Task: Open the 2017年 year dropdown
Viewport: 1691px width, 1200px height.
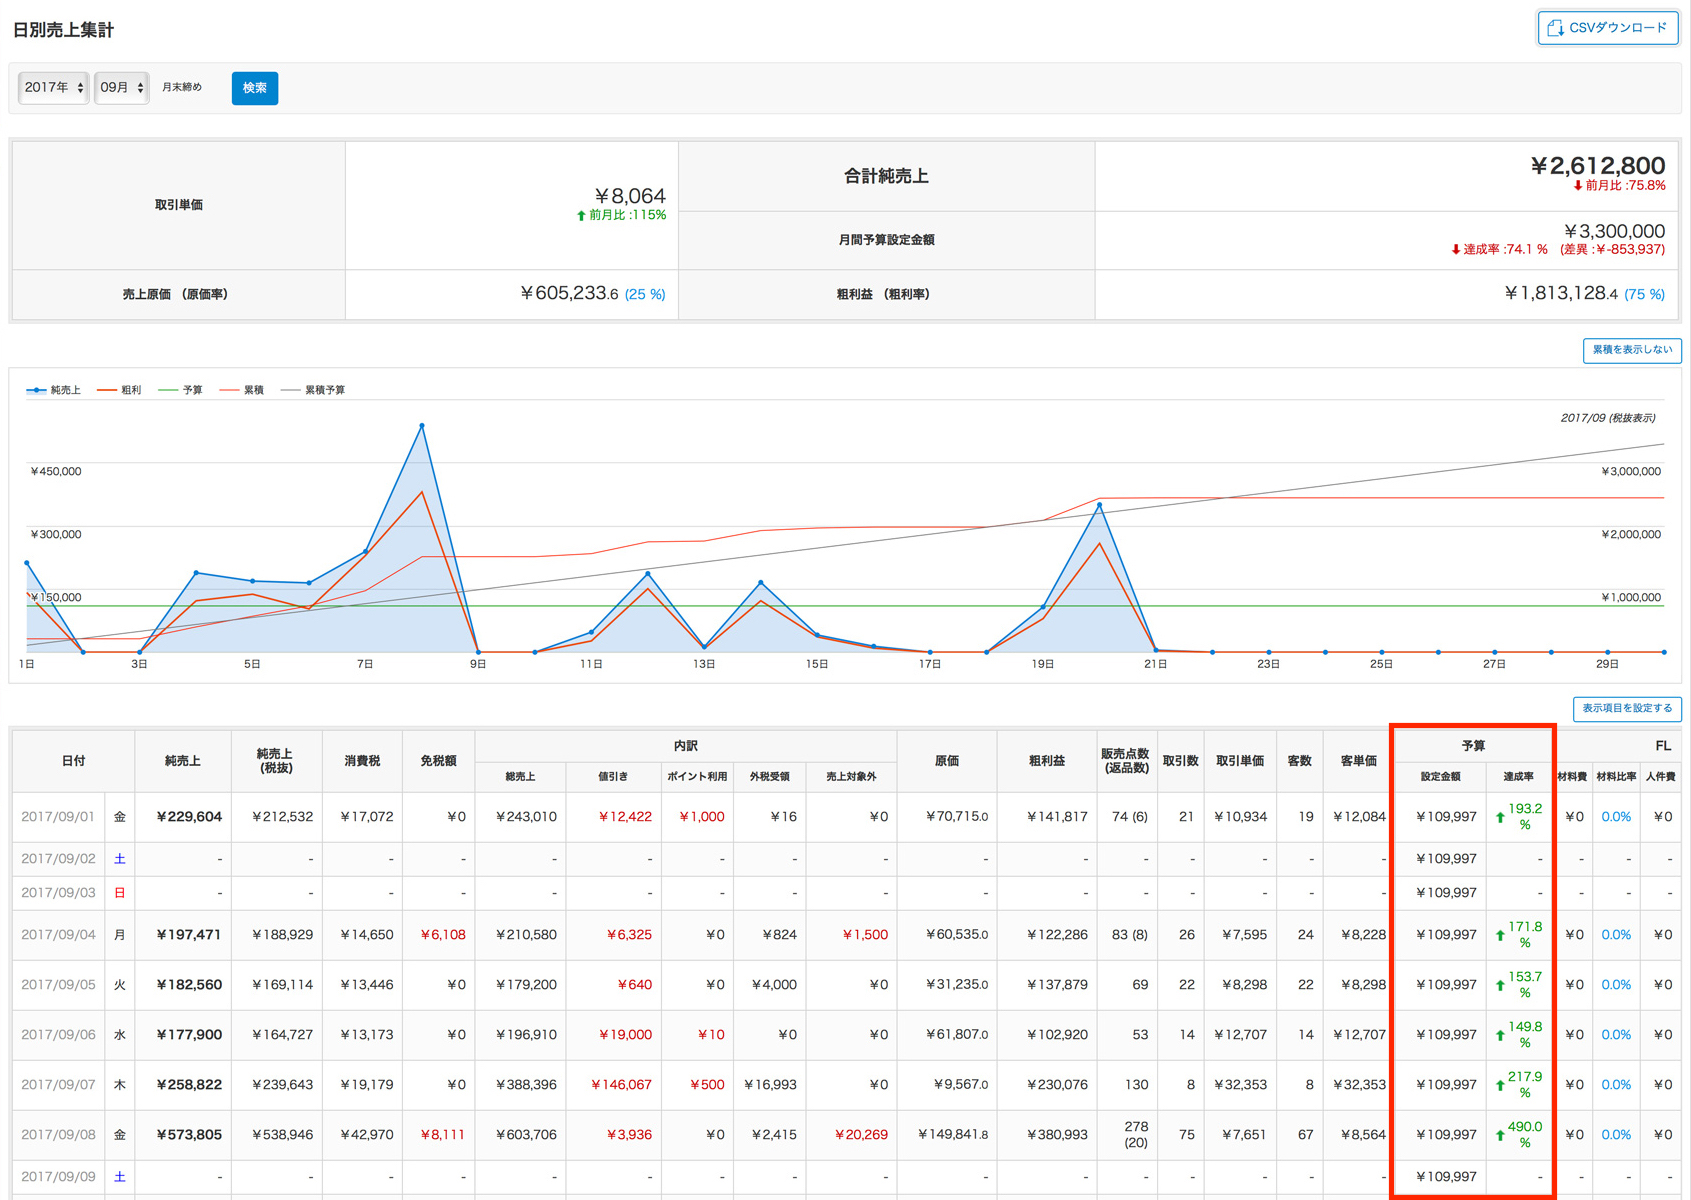Action: pyautogui.click(x=53, y=88)
